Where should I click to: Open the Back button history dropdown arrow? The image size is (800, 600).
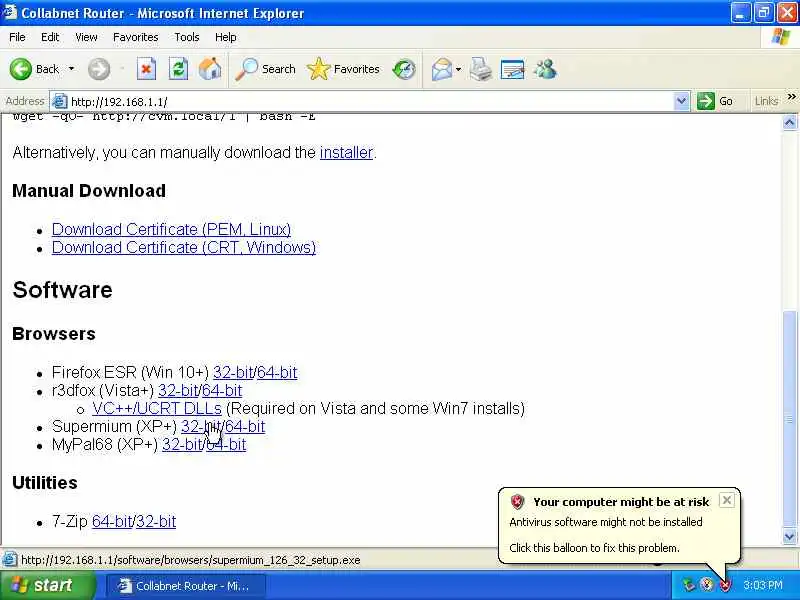pos(71,69)
